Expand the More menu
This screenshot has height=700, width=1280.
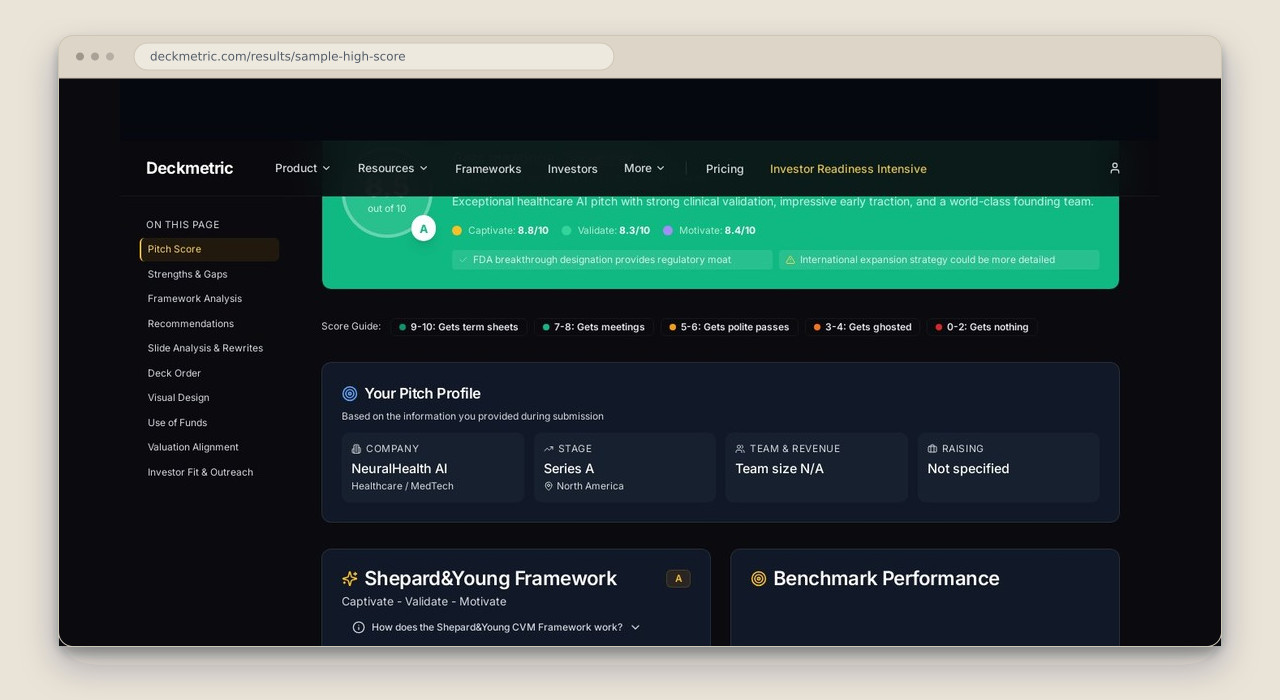tap(644, 168)
